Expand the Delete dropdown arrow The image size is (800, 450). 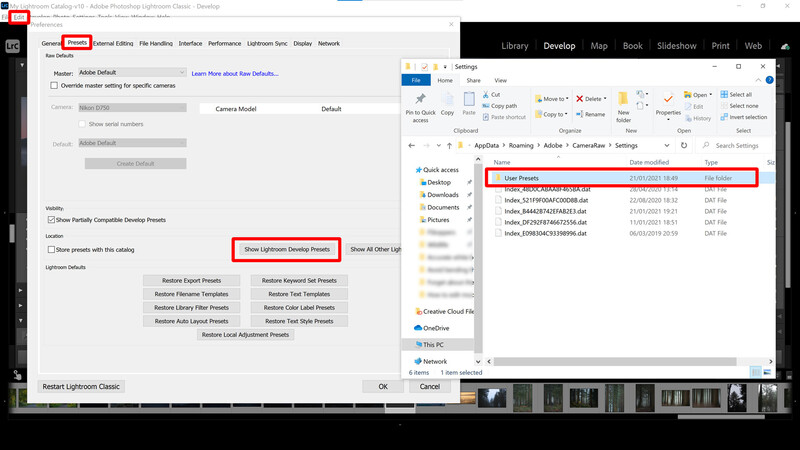tap(605, 99)
